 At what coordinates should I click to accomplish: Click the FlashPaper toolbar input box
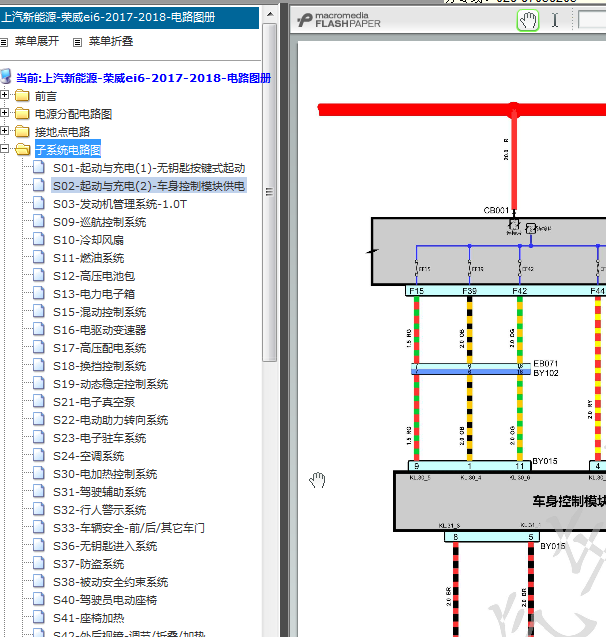592,20
